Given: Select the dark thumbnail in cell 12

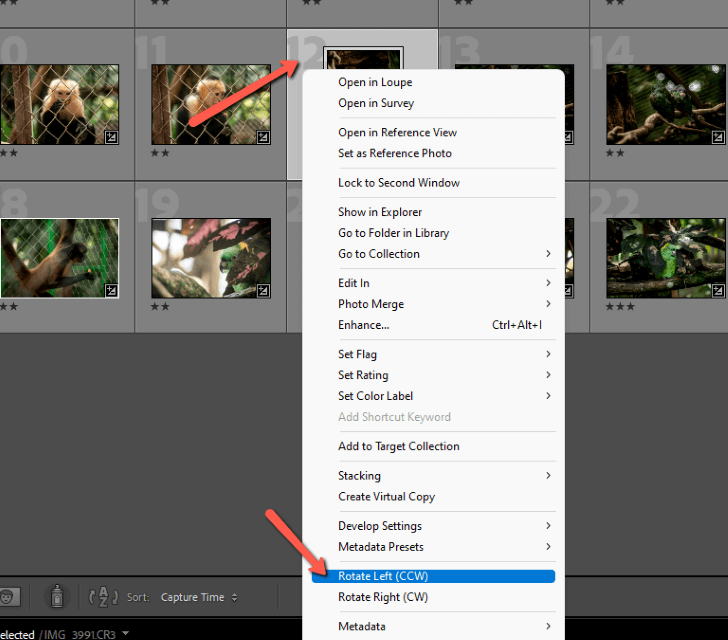Looking at the screenshot, I should tap(363, 58).
